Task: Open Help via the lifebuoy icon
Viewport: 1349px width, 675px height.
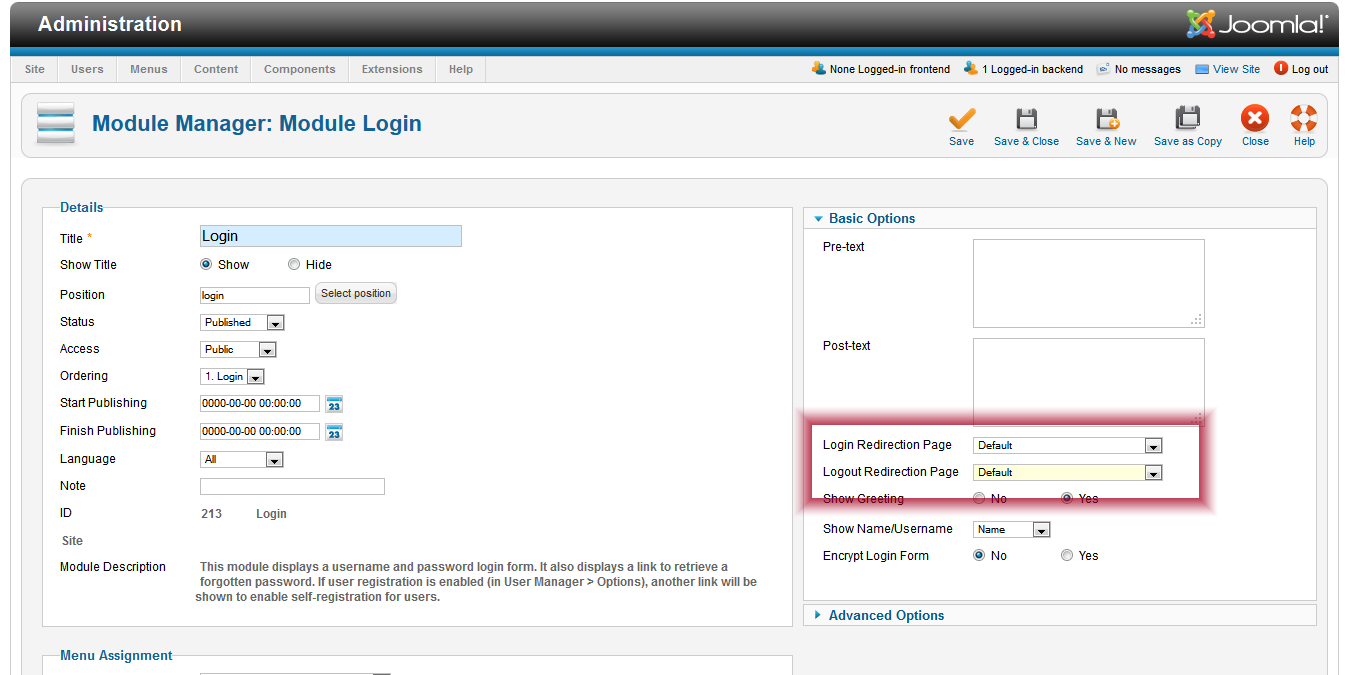Action: pos(1304,120)
